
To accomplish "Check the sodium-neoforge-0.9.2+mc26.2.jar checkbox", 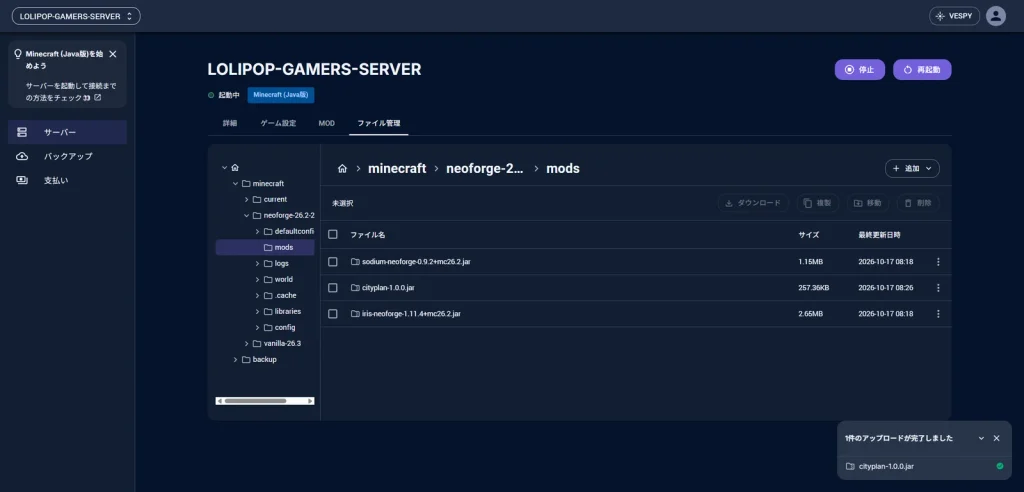I will [333, 261].
